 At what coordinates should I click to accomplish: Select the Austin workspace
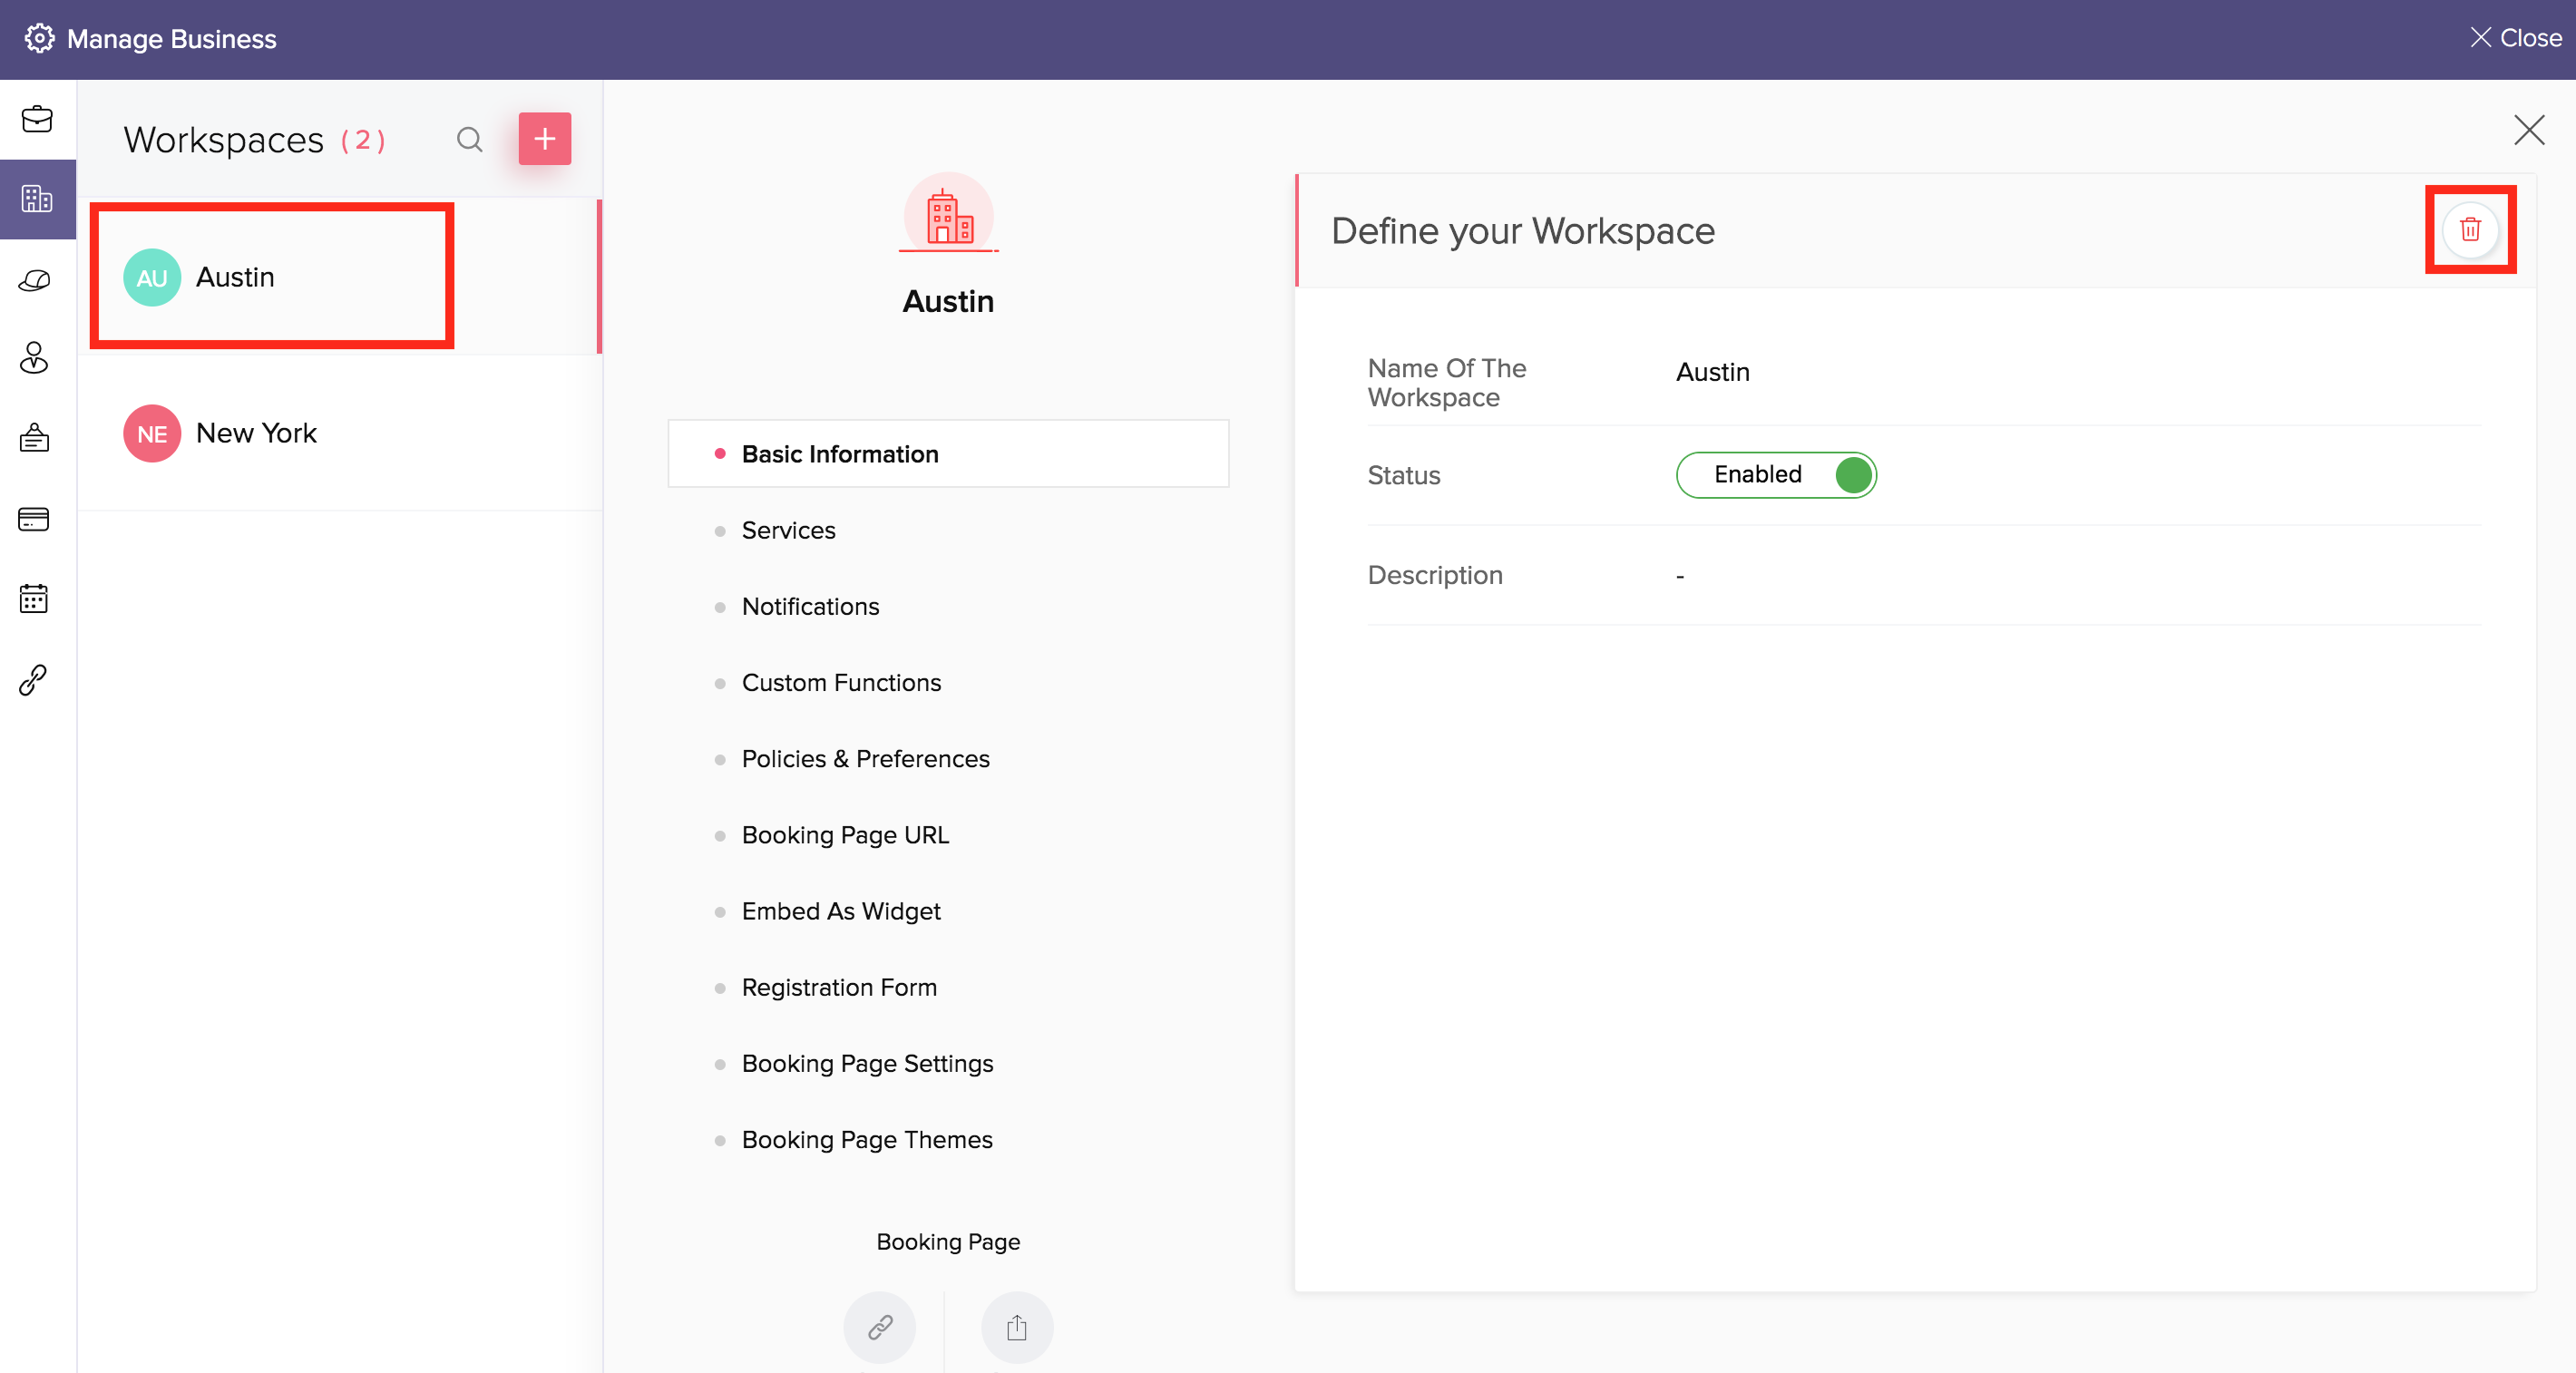(235, 277)
